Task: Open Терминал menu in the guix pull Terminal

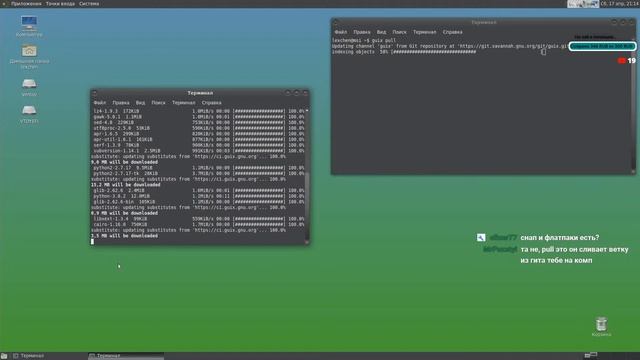Action: [424, 32]
